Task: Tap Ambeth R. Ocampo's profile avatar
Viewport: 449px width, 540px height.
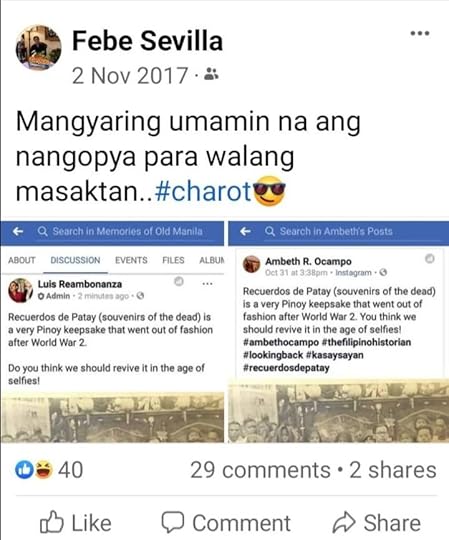Action: (251, 264)
